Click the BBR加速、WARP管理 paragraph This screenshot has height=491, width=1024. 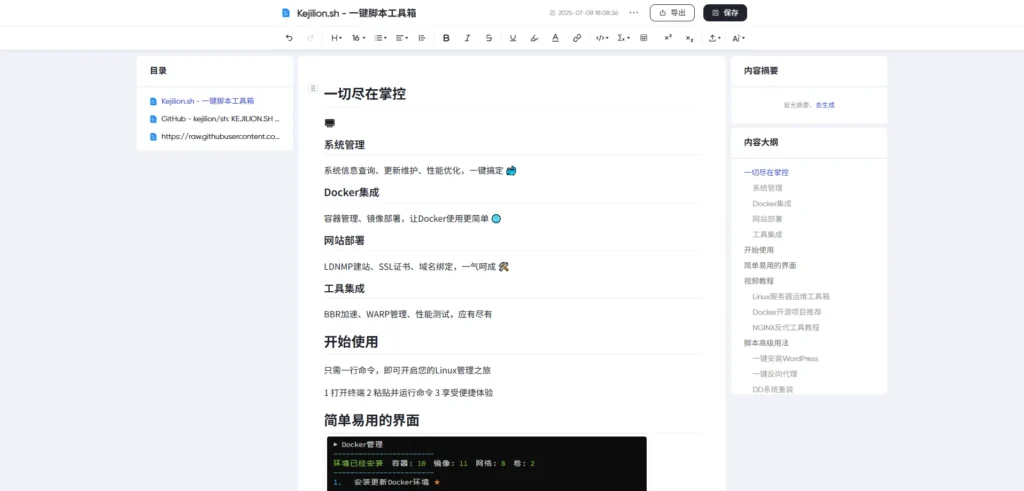point(408,314)
